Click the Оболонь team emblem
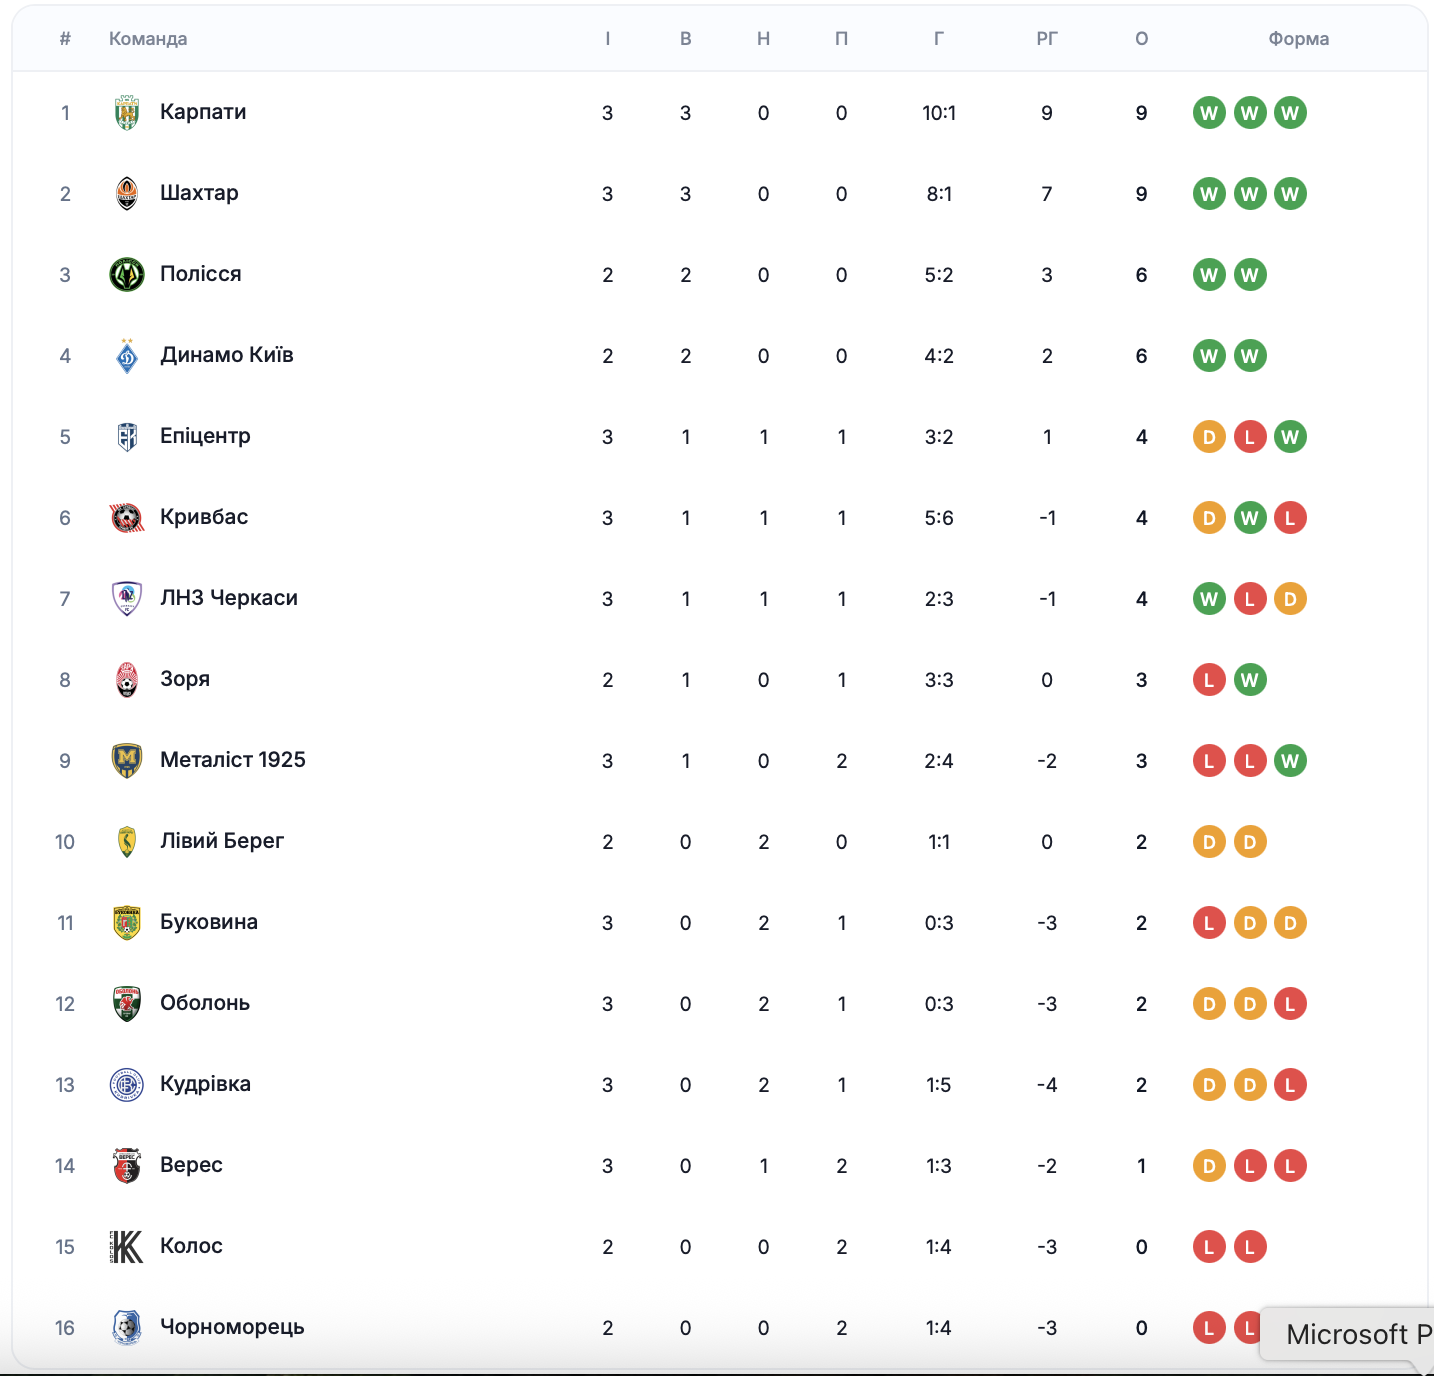The width and height of the screenshot is (1434, 1376). click(127, 1004)
